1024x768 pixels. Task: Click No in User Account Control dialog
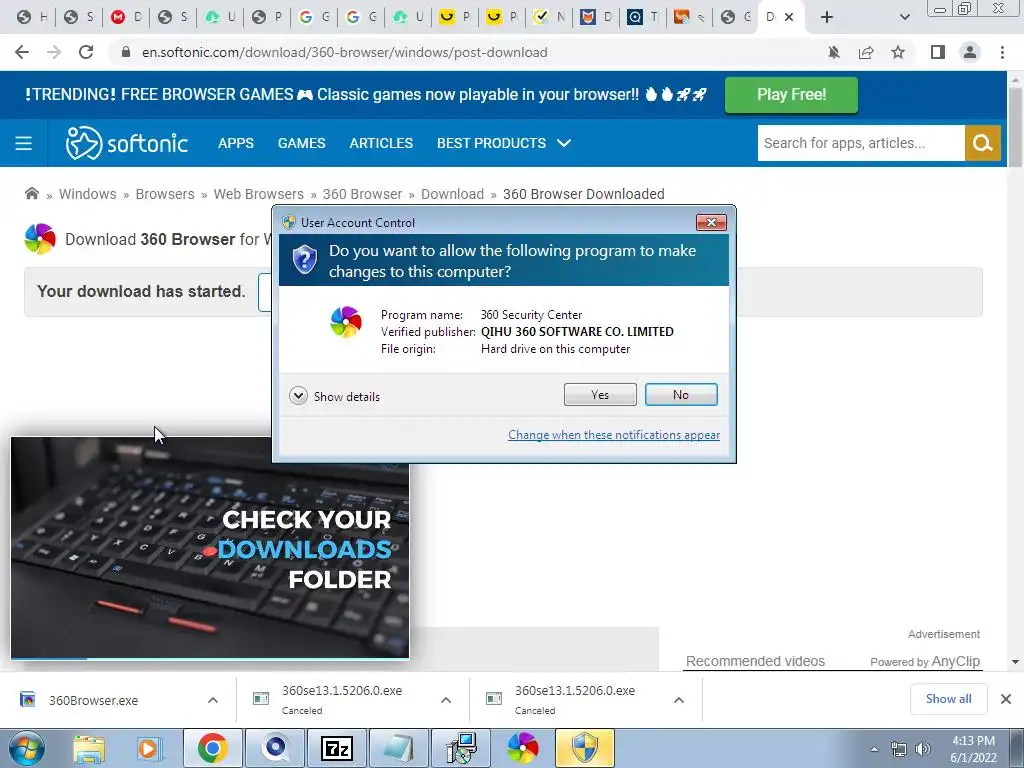point(680,394)
